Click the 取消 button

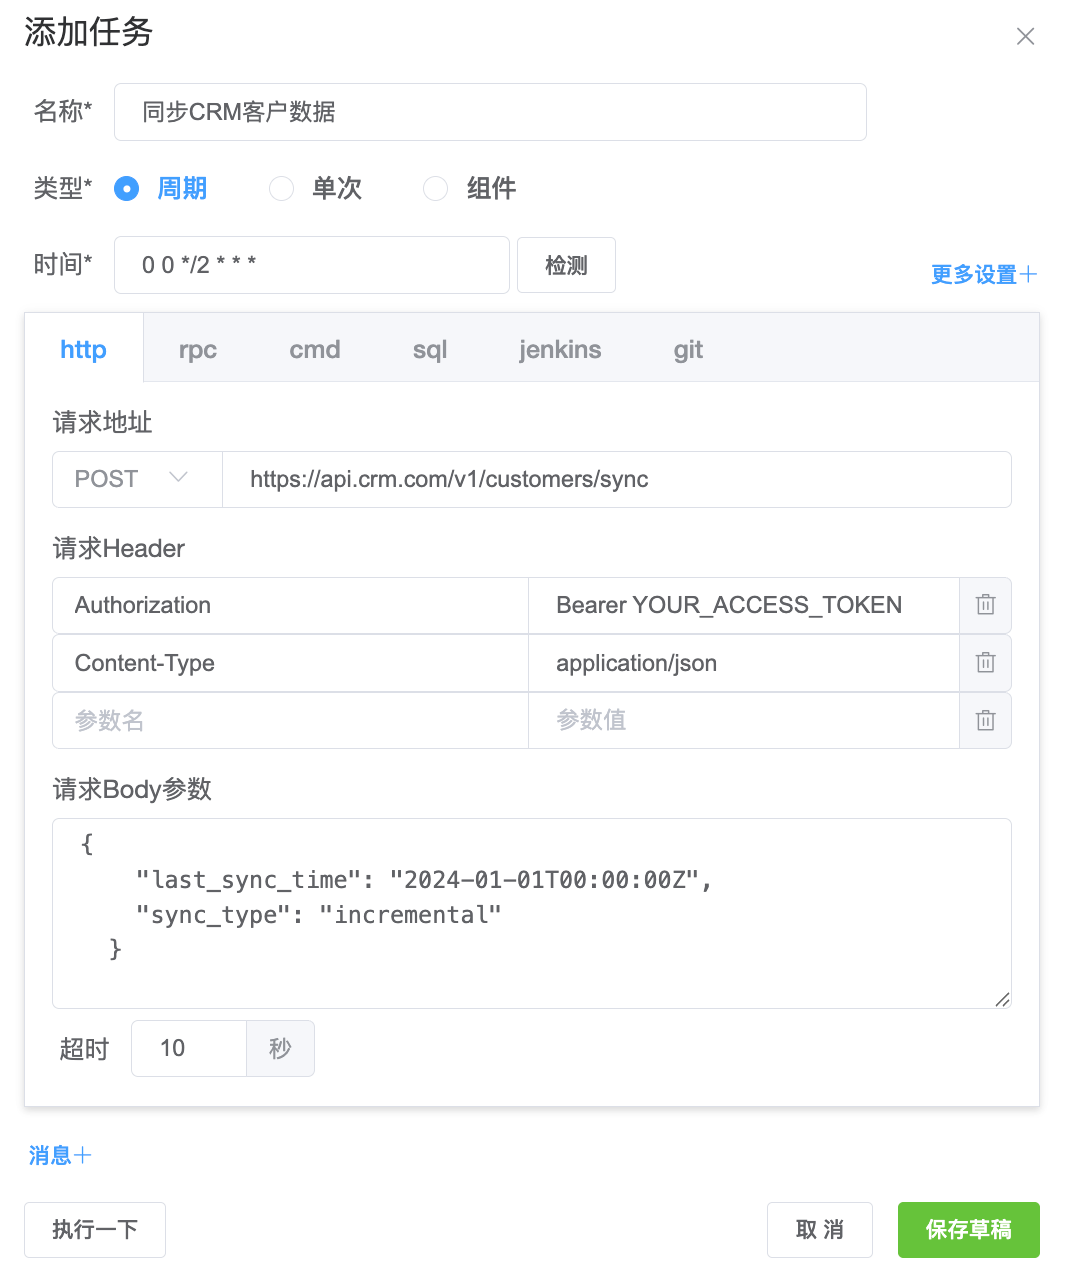point(820,1229)
